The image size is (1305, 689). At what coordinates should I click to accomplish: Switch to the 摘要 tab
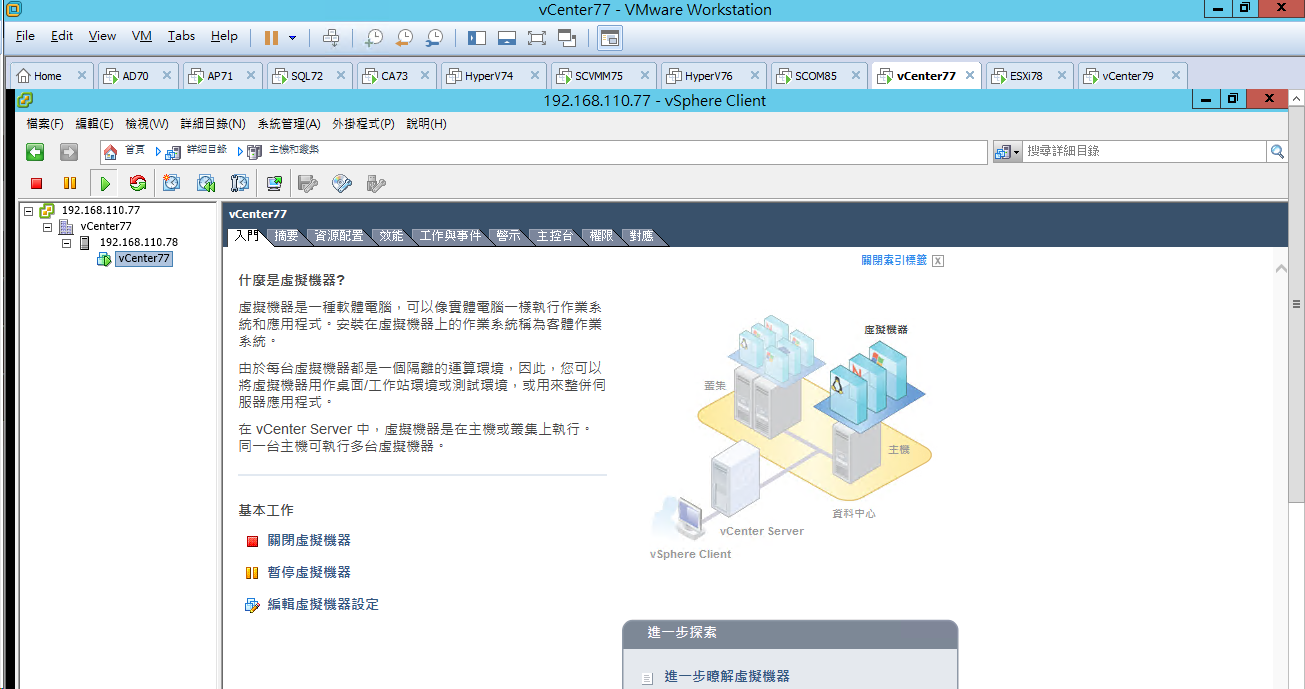tap(286, 237)
